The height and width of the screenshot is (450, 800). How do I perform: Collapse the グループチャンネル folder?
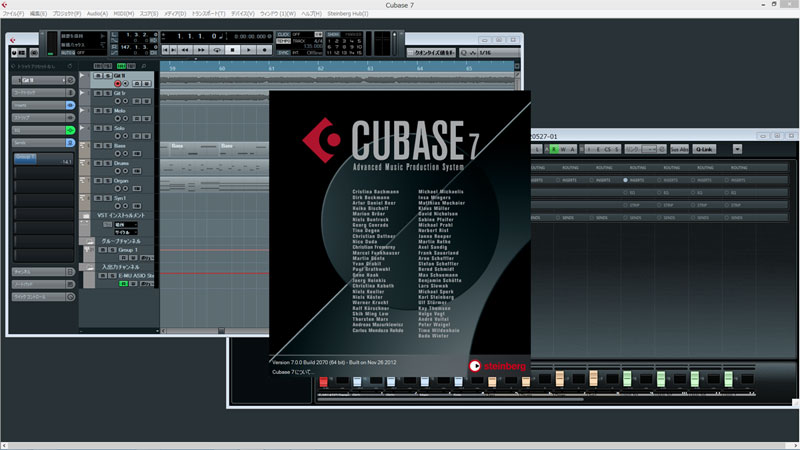pyautogui.click(x=90, y=241)
